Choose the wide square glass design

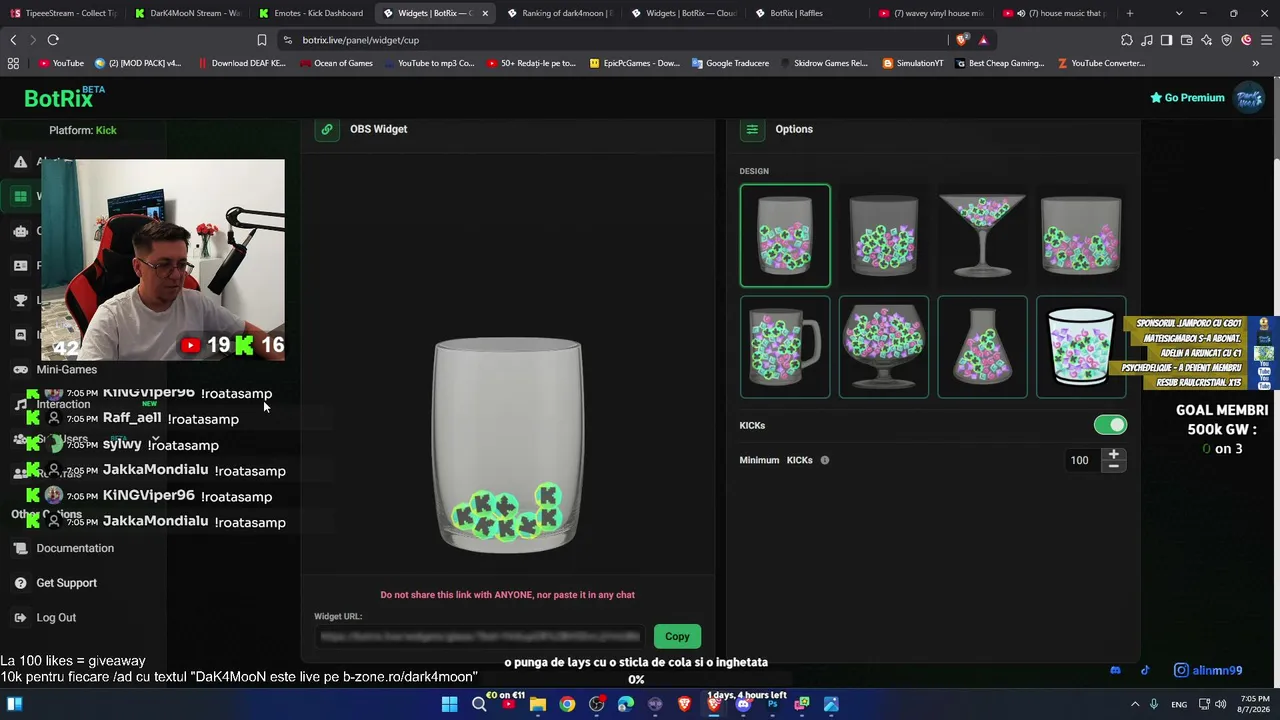(x=1081, y=236)
